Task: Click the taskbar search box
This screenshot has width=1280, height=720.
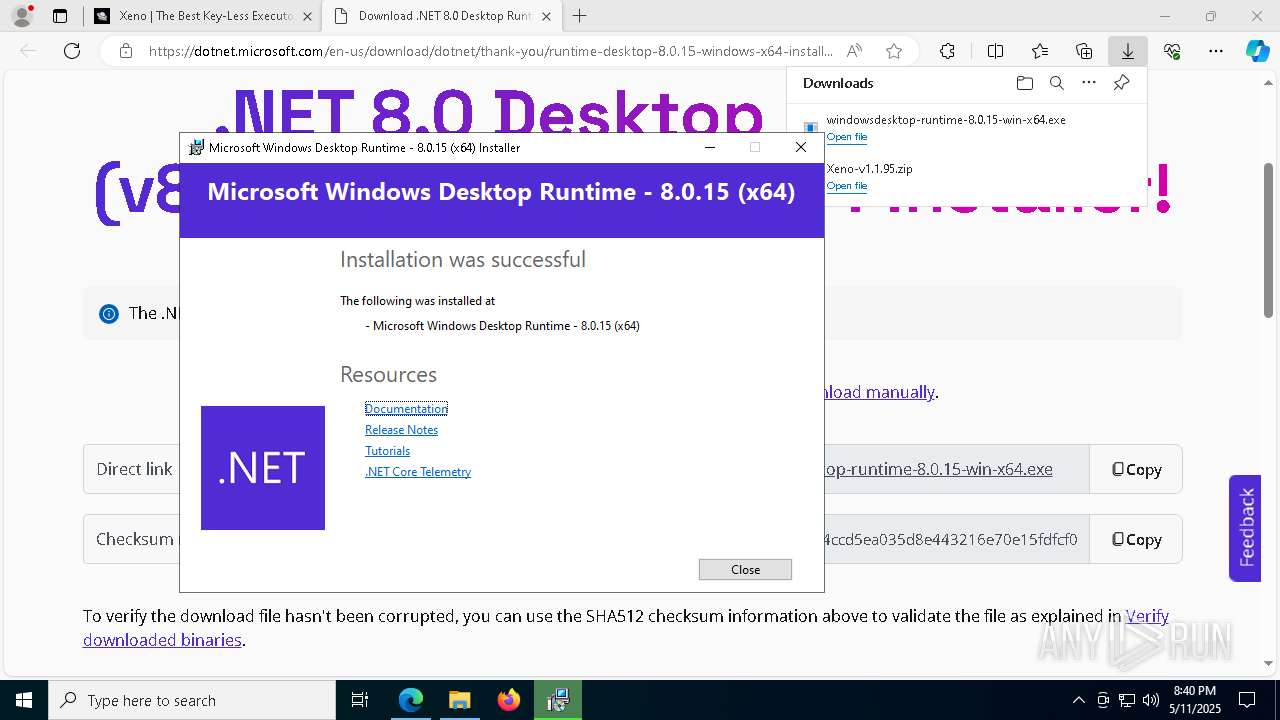Action: point(192,700)
